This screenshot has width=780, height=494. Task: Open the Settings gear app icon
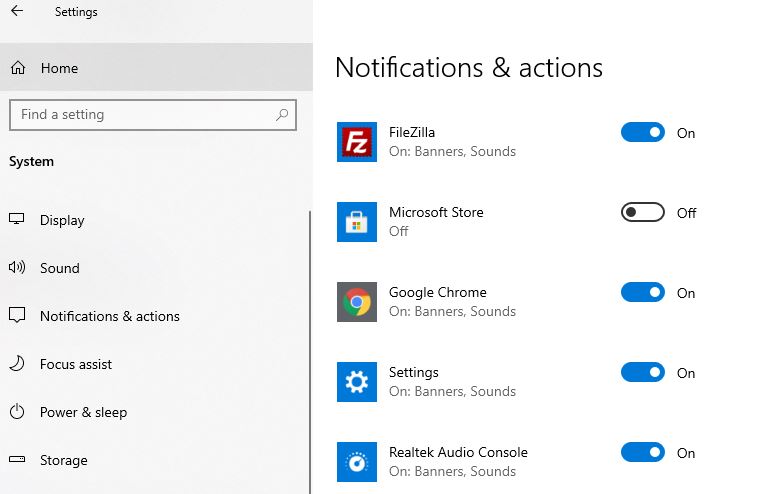coord(357,382)
